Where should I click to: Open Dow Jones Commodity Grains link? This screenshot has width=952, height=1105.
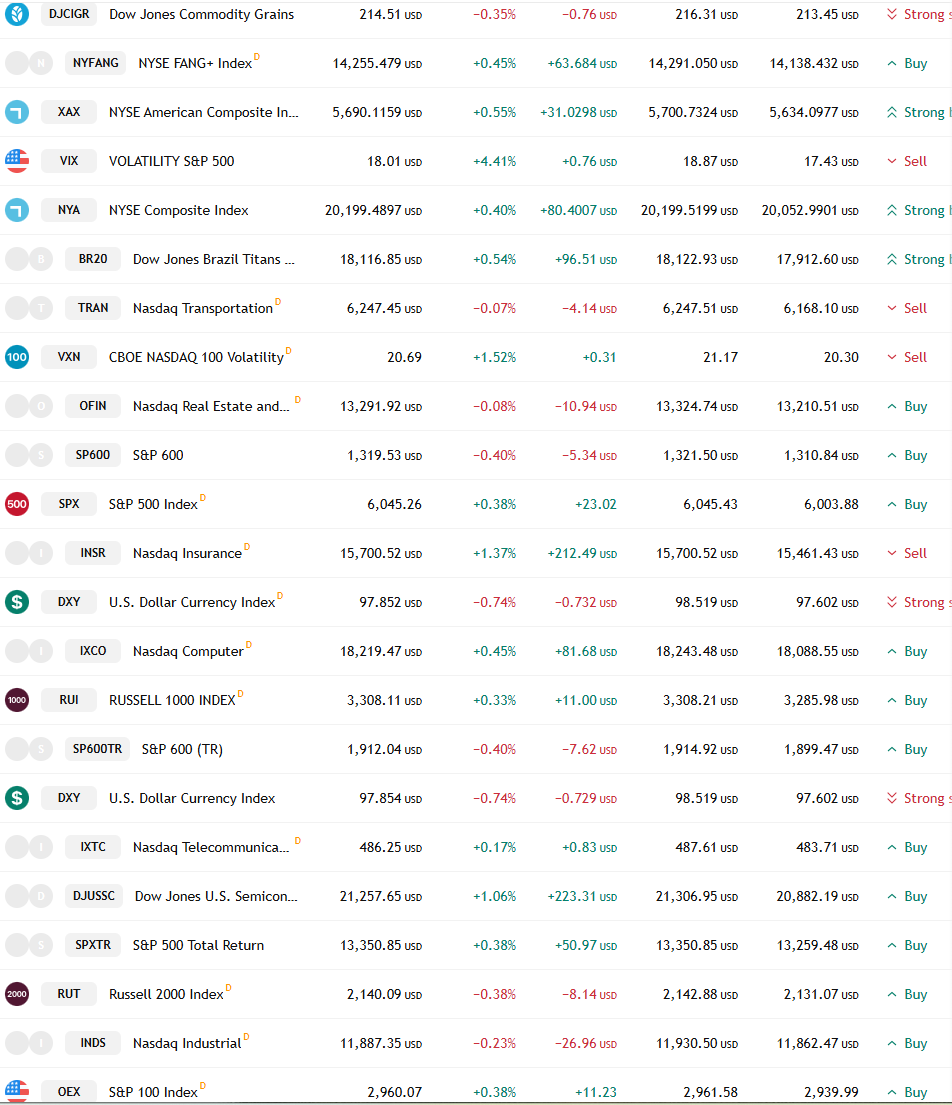pos(202,14)
